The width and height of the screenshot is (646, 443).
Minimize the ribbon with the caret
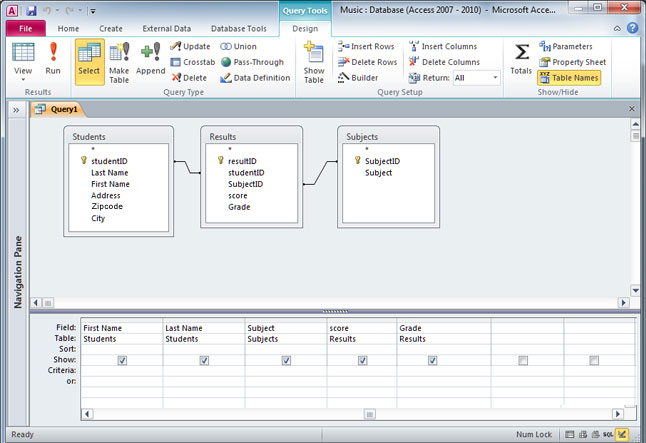pos(617,28)
